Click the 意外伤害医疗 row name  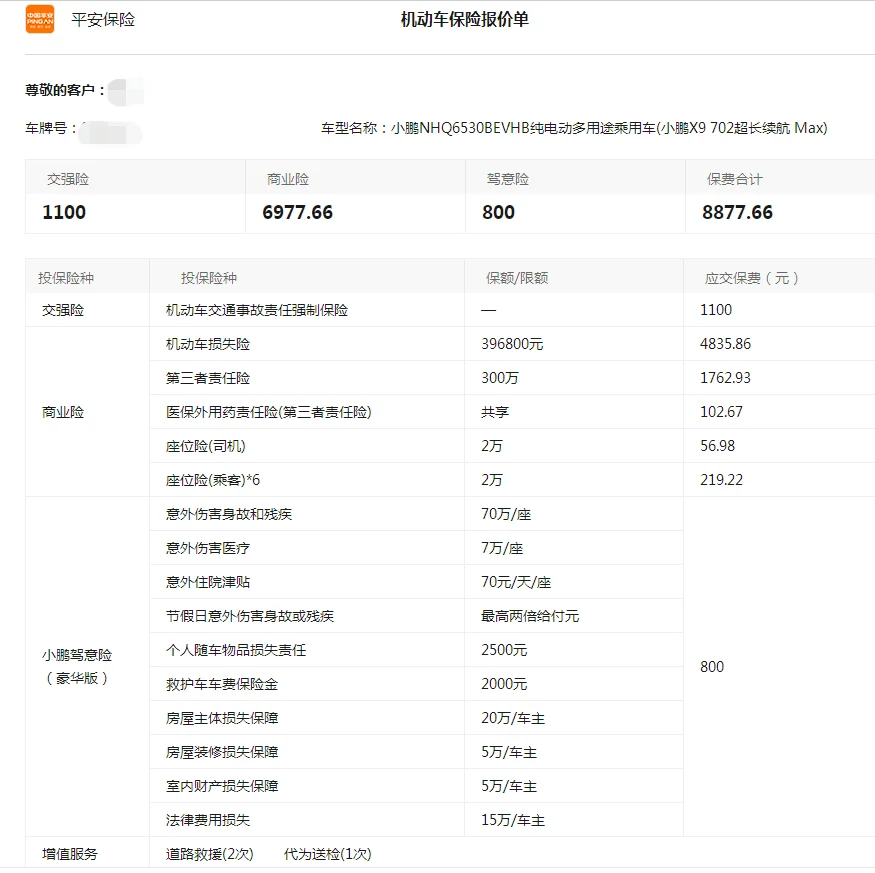coord(208,548)
